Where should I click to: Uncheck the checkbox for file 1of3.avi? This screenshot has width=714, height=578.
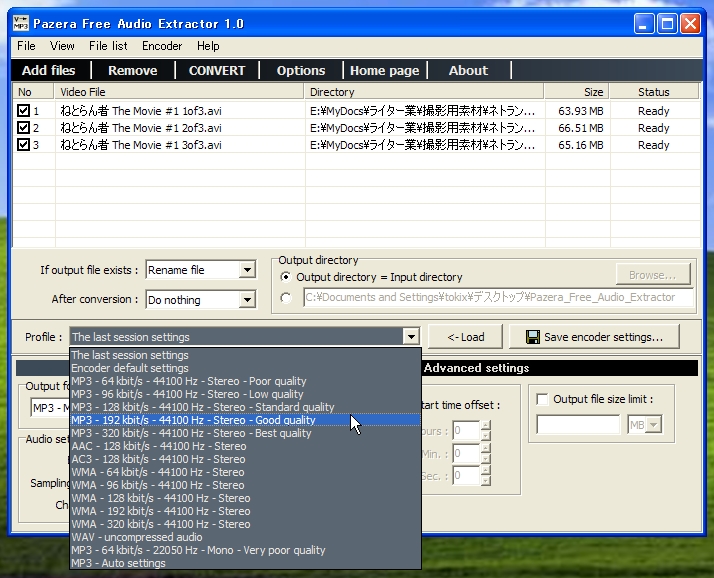pyautogui.click(x=23, y=111)
